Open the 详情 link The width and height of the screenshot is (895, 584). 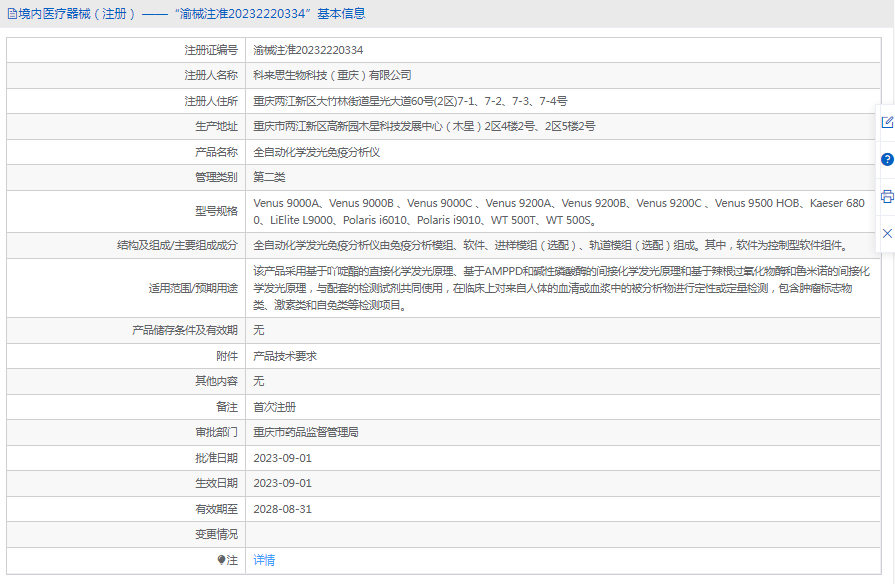[x=264, y=560]
